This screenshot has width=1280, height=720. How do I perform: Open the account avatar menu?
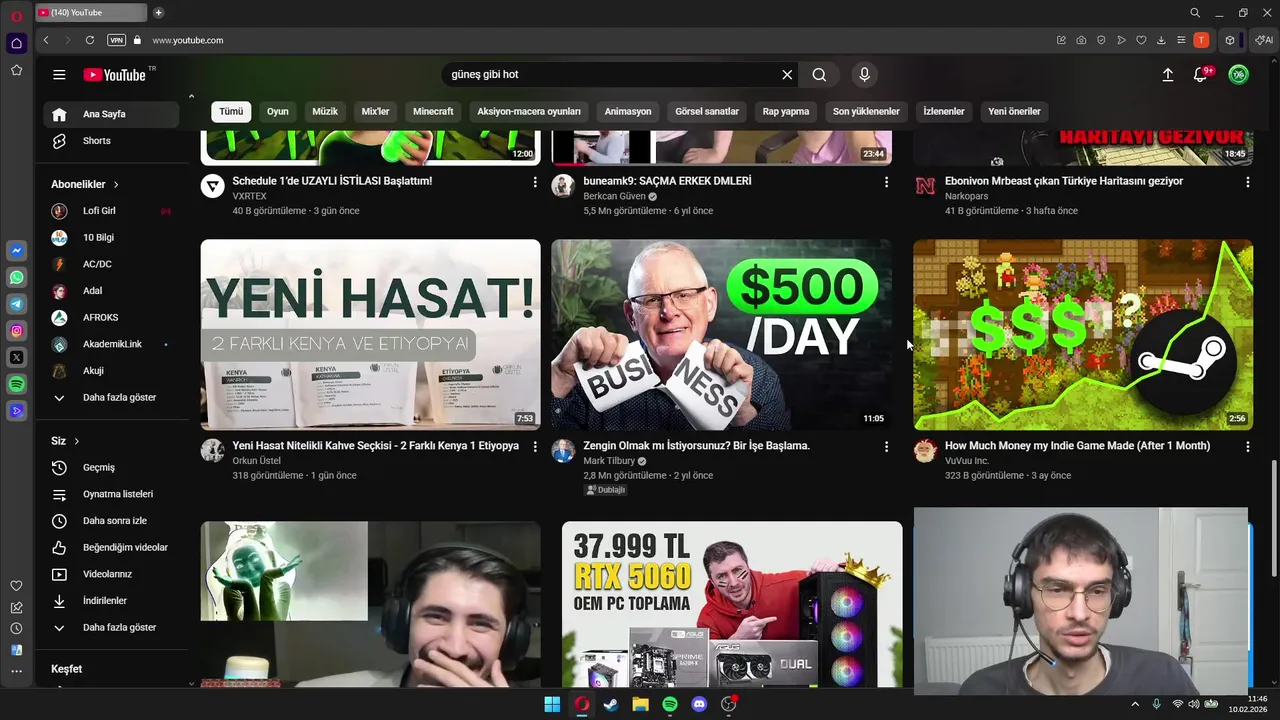point(1238,75)
